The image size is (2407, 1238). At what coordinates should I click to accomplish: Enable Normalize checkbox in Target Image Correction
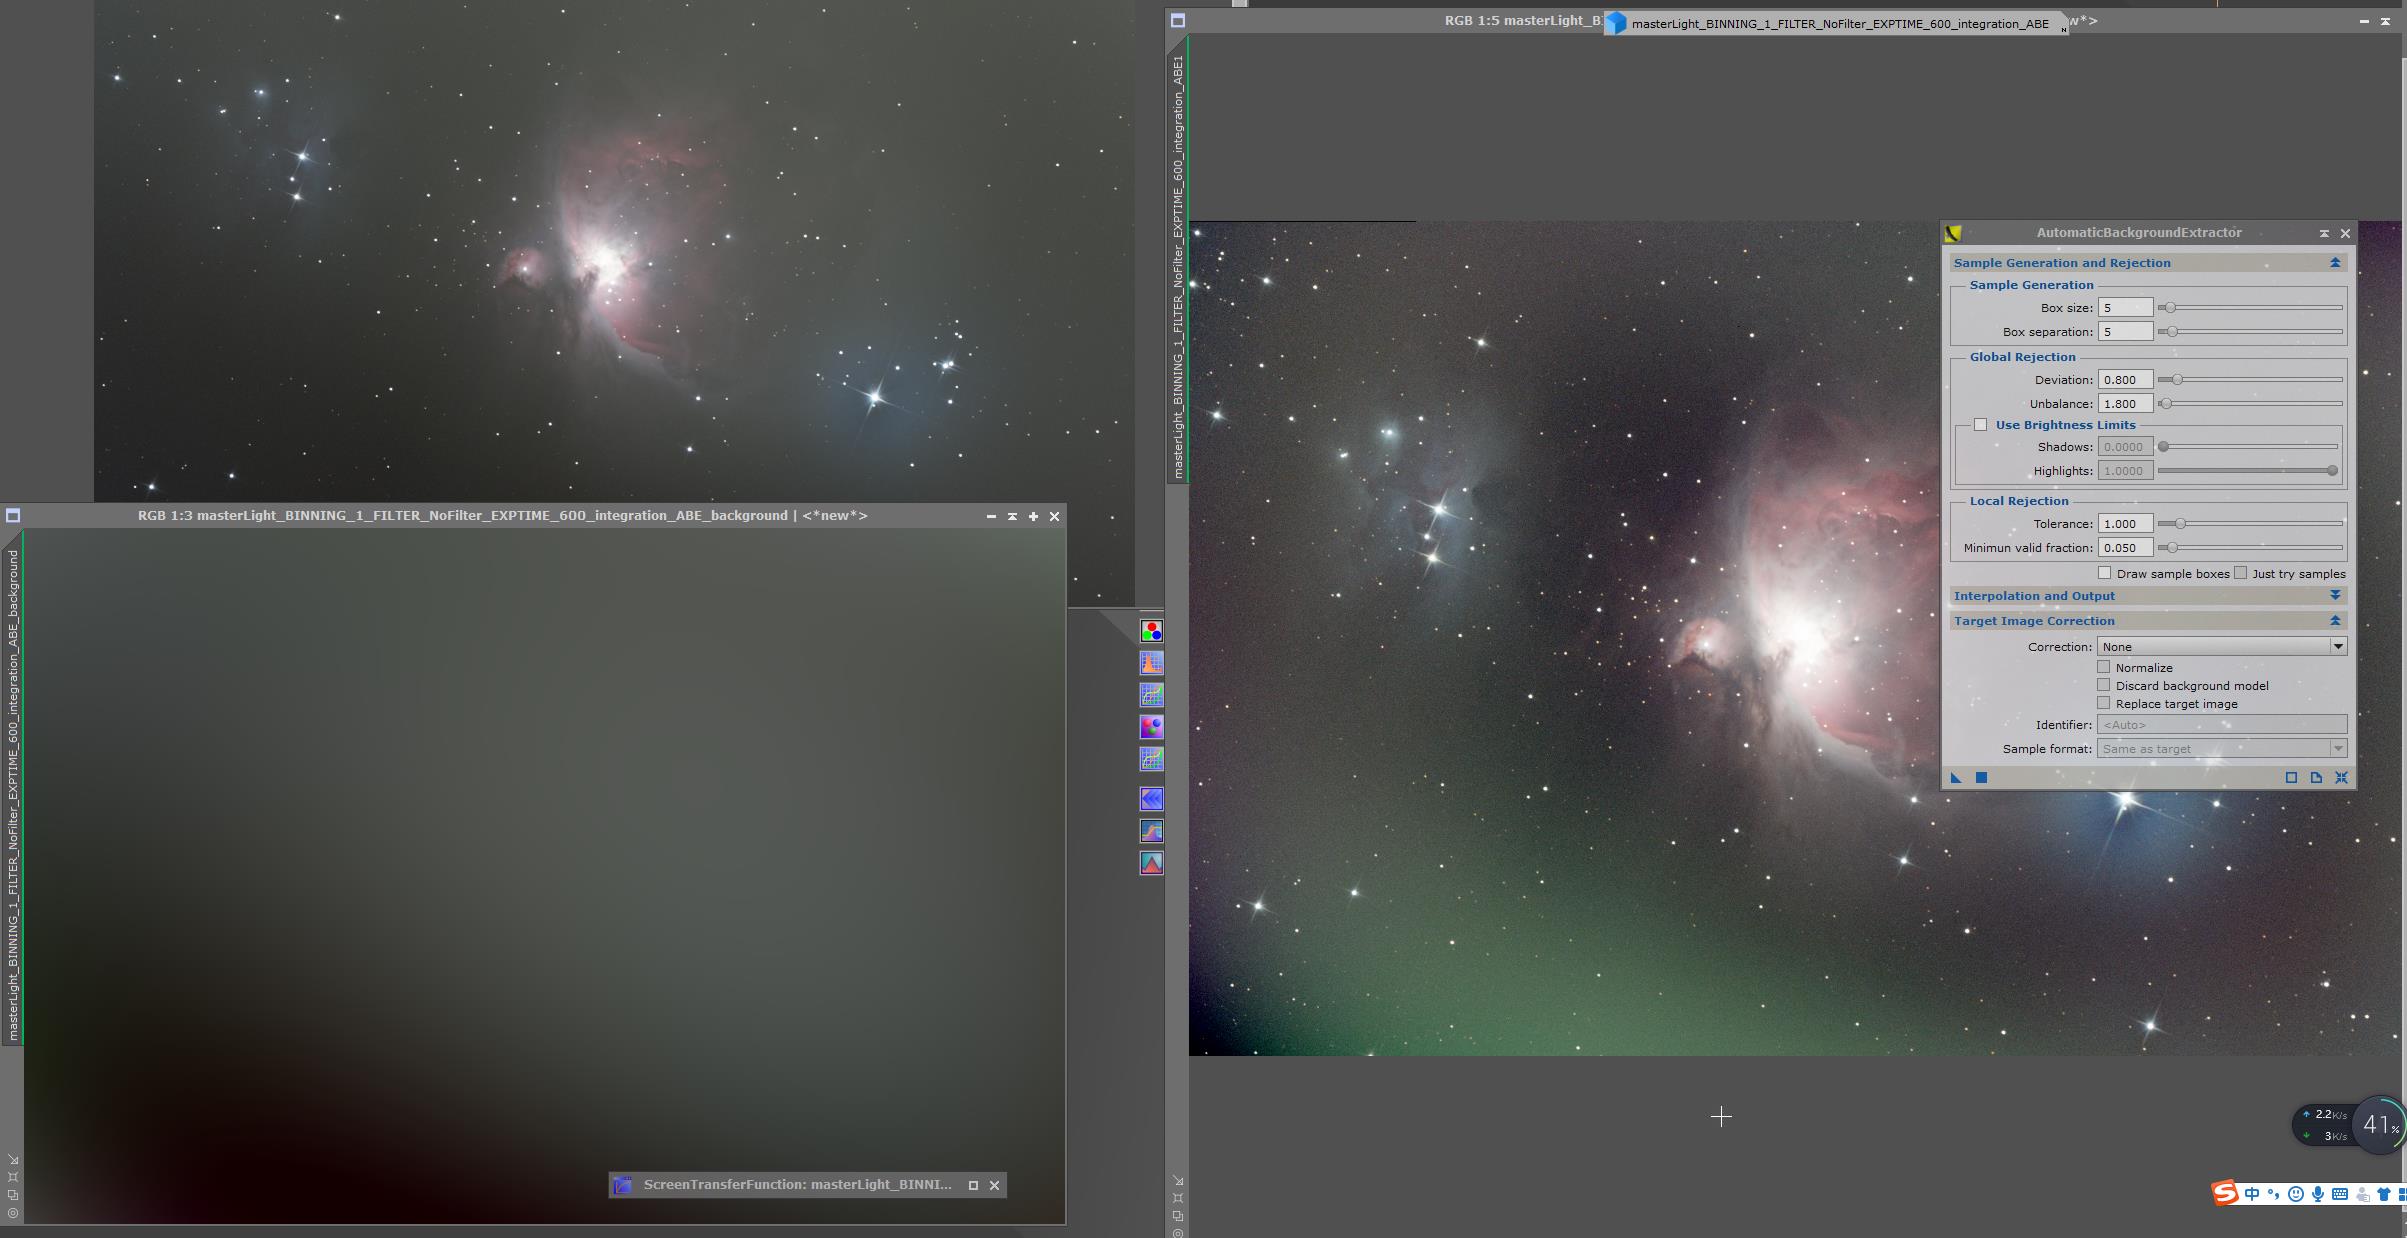(x=2102, y=666)
